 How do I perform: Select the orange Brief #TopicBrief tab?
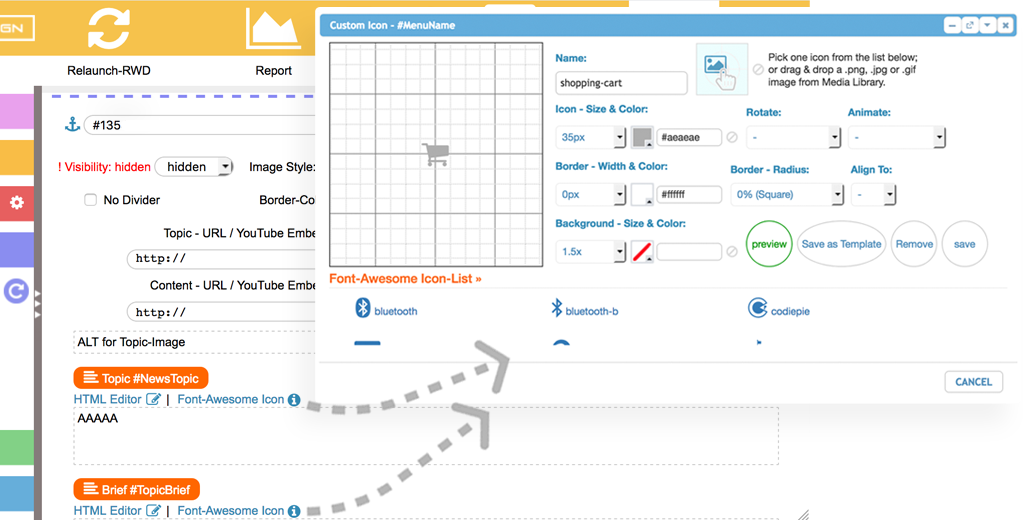[137, 490]
